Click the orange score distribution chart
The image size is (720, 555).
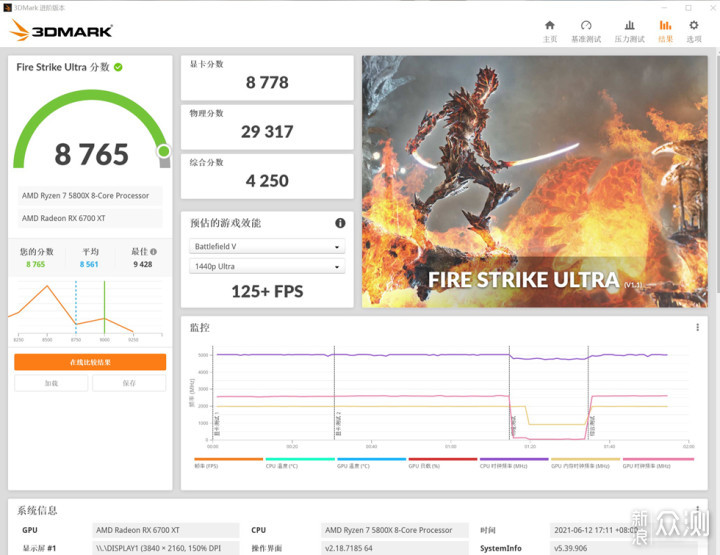[86, 310]
